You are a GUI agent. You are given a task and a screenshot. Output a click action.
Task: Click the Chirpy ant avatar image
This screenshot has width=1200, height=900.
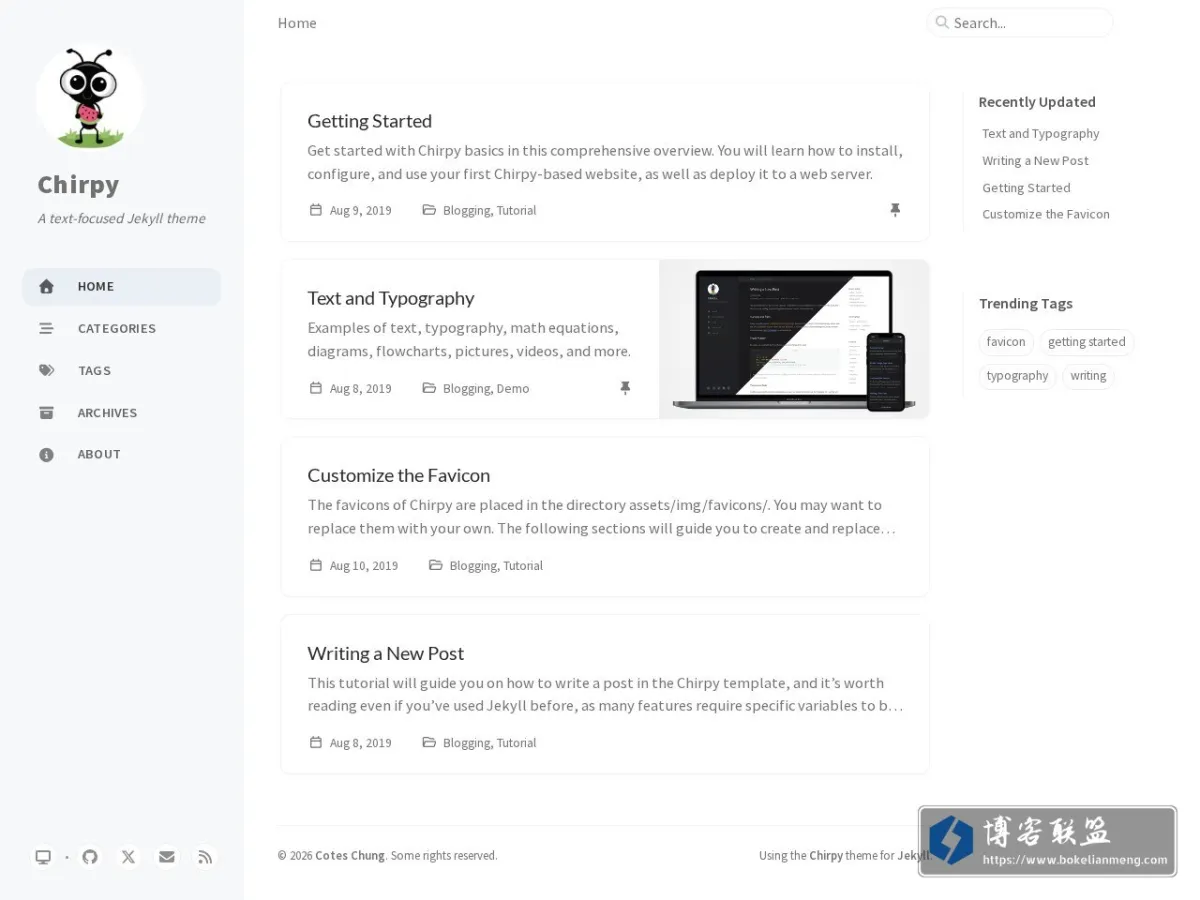[x=89, y=98]
